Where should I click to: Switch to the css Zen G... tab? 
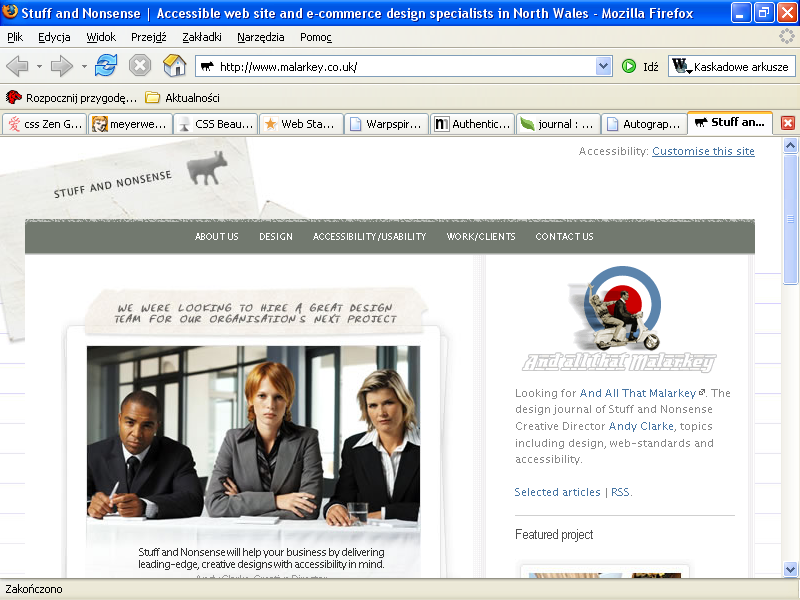click(45, 124)
